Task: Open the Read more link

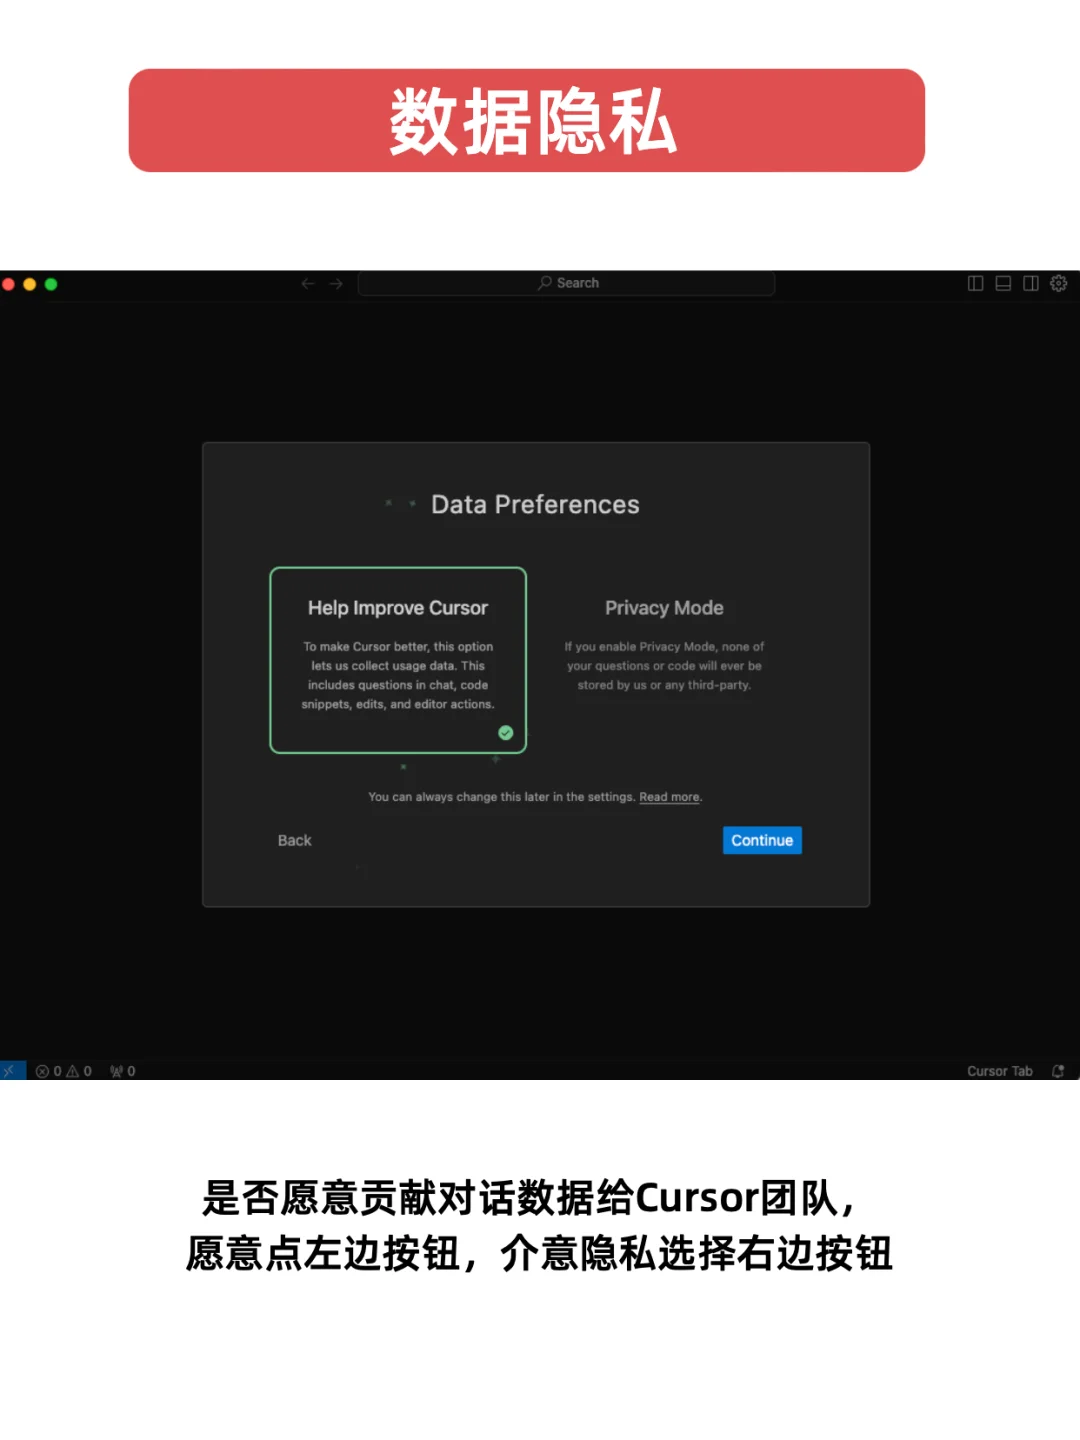Action: point(669,797)
